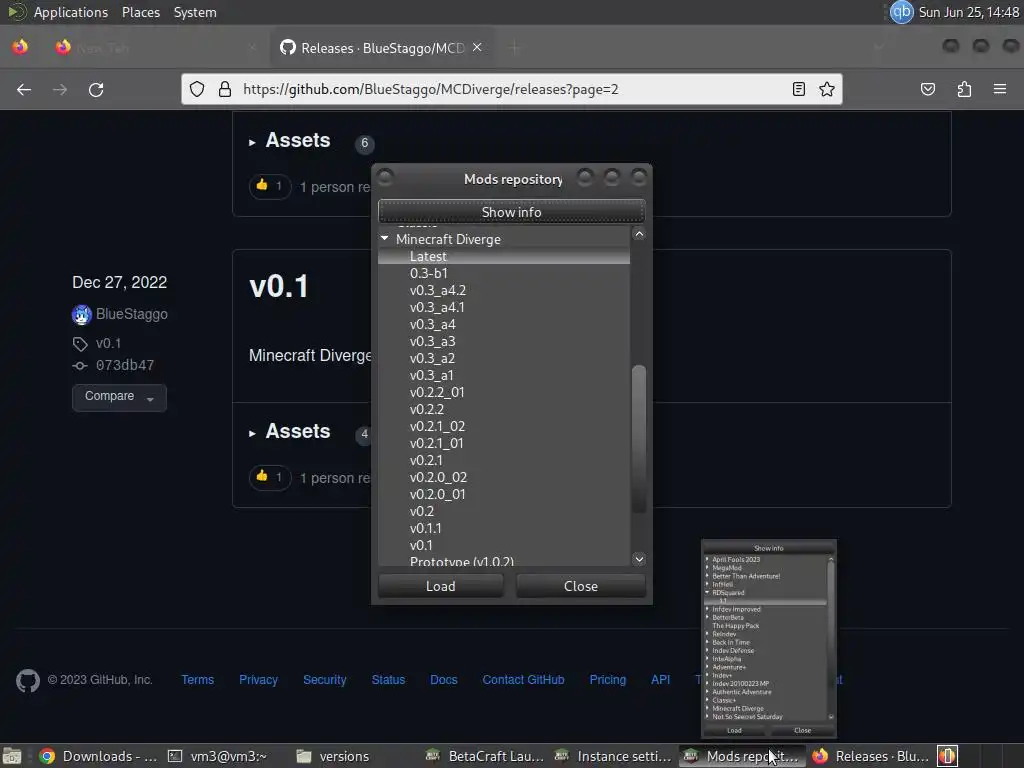This screenshot has width=1024, height=768.
Task: Expand the upper Assets section with 6 items
Action: 290,140
